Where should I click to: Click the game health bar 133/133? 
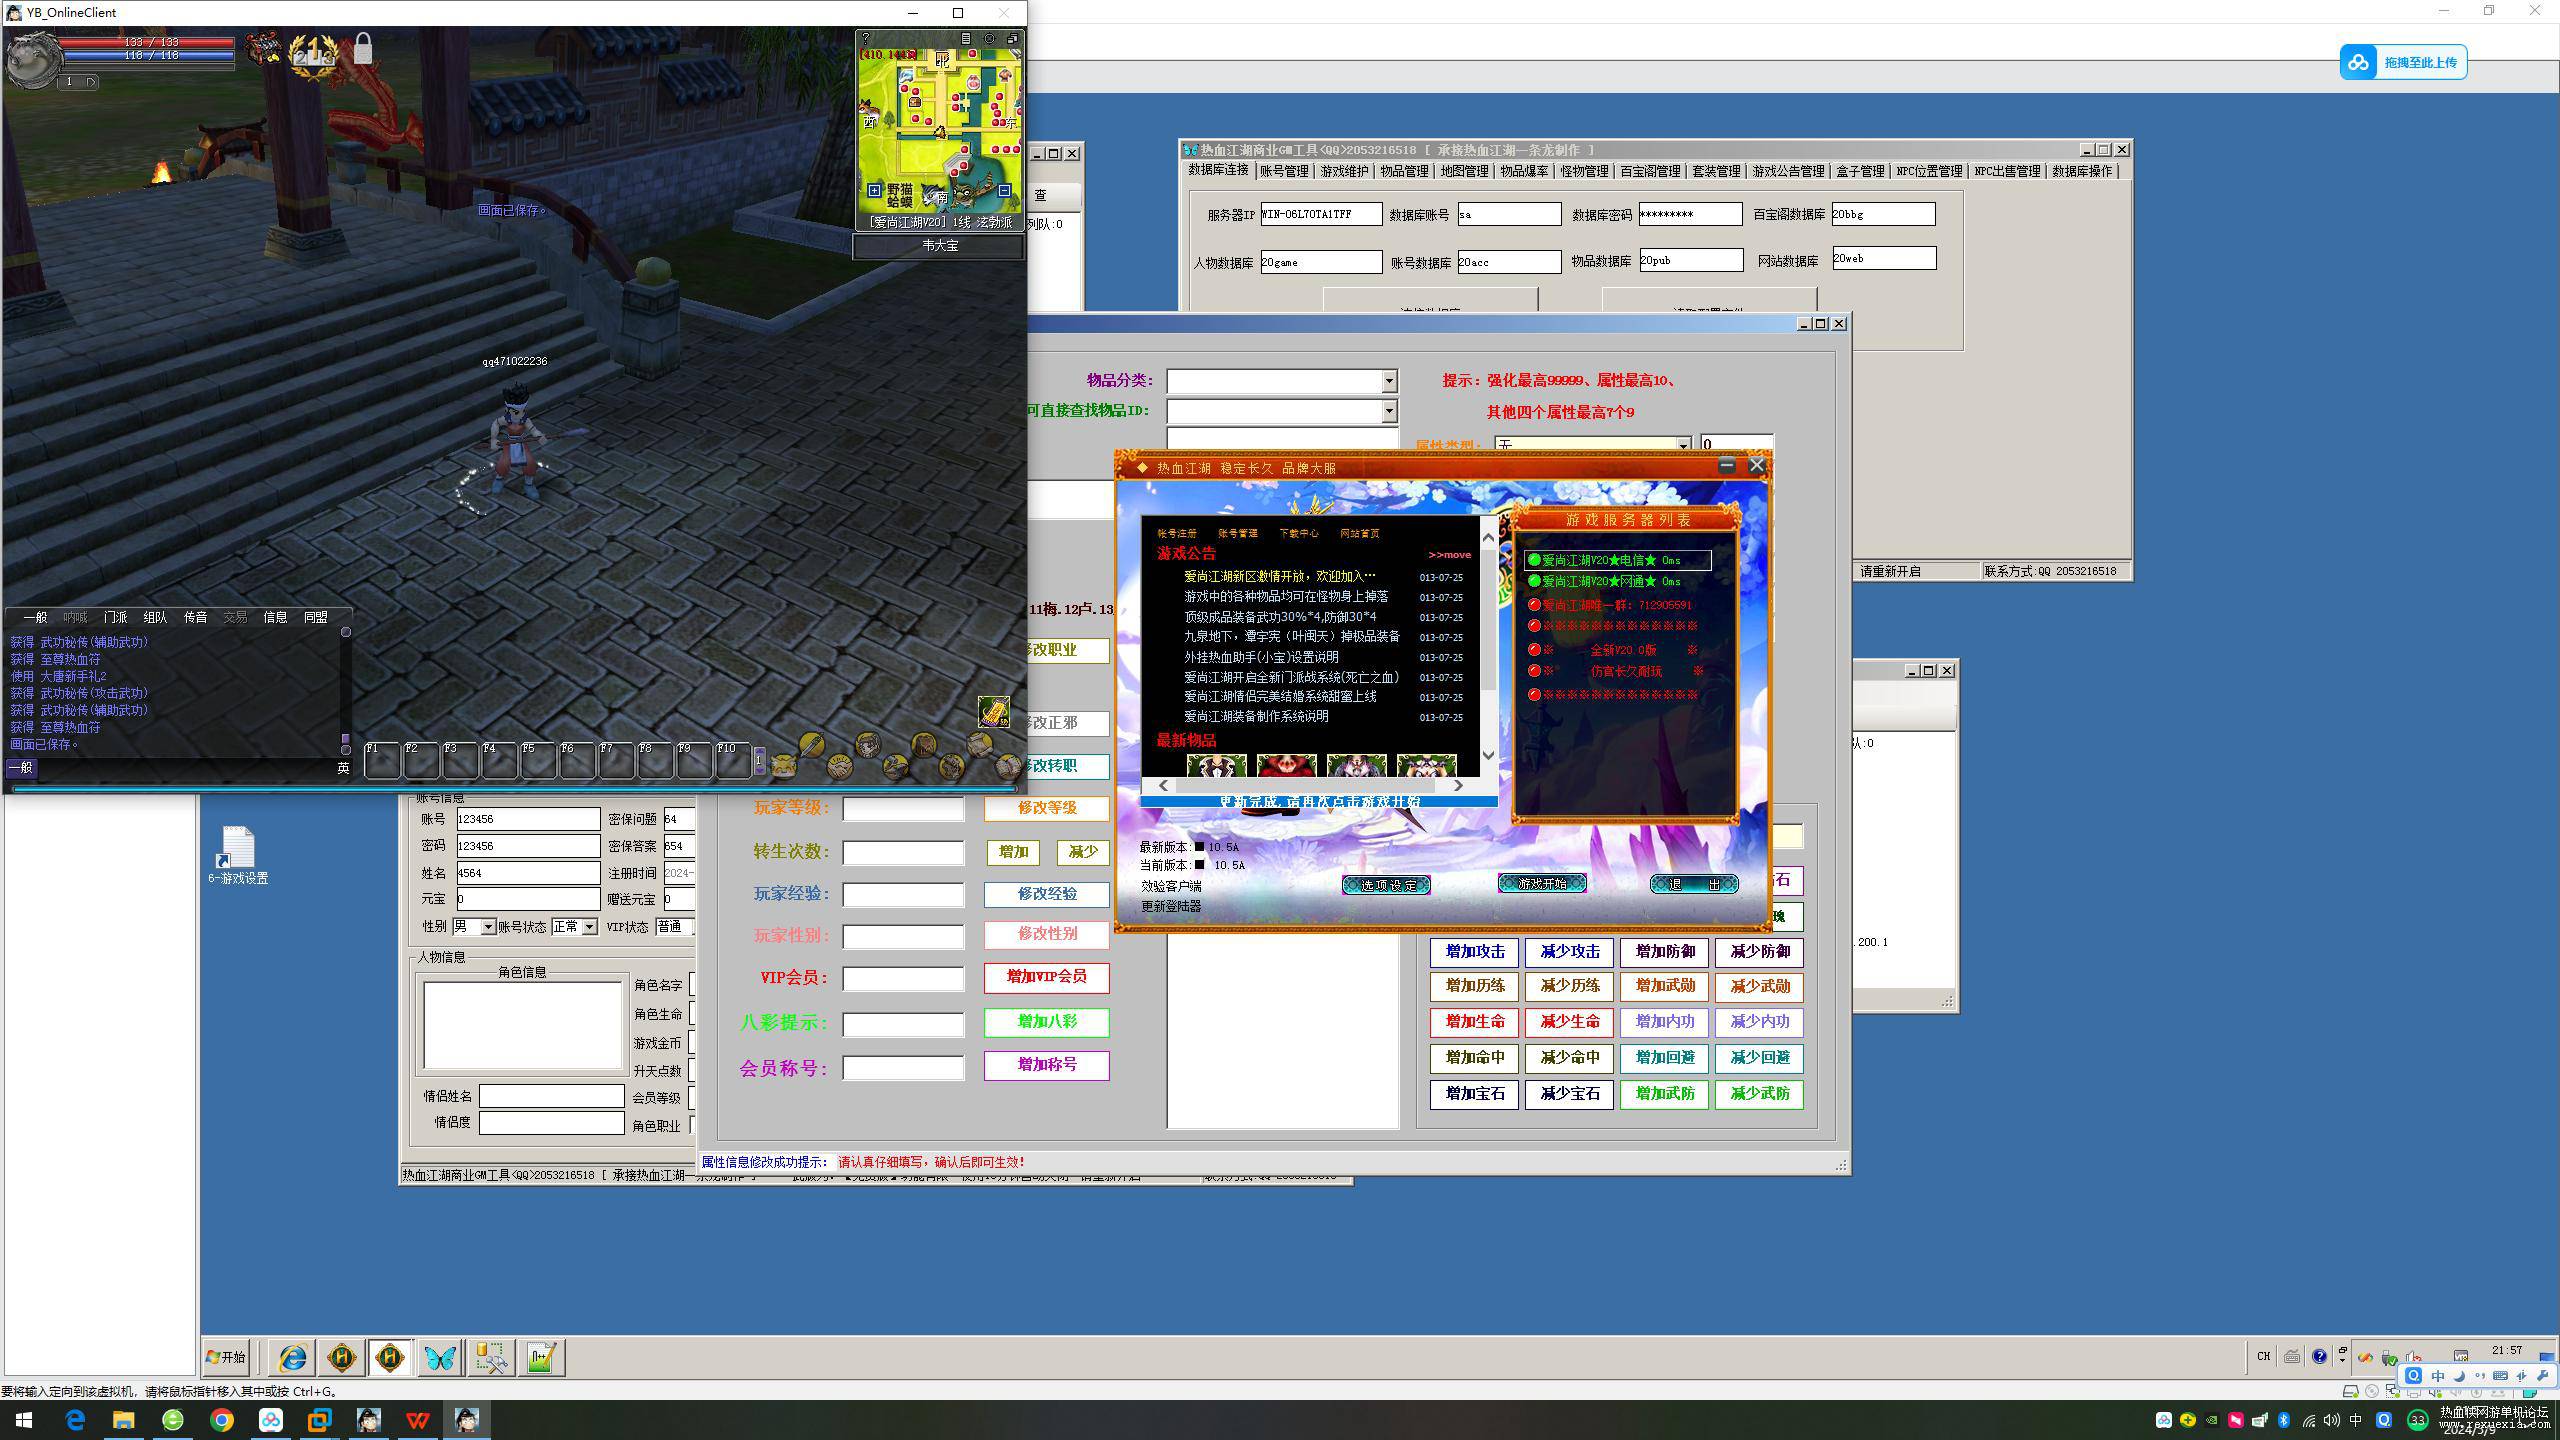[x=148, y=43]
